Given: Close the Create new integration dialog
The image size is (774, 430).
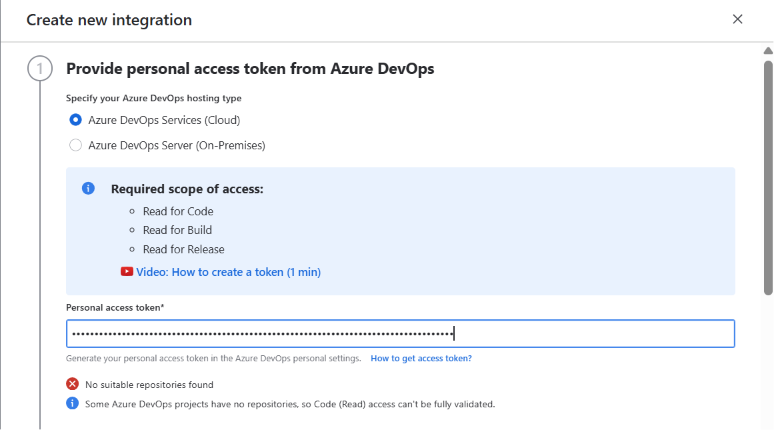Looking at the screenshot, I should pos(737,19).
